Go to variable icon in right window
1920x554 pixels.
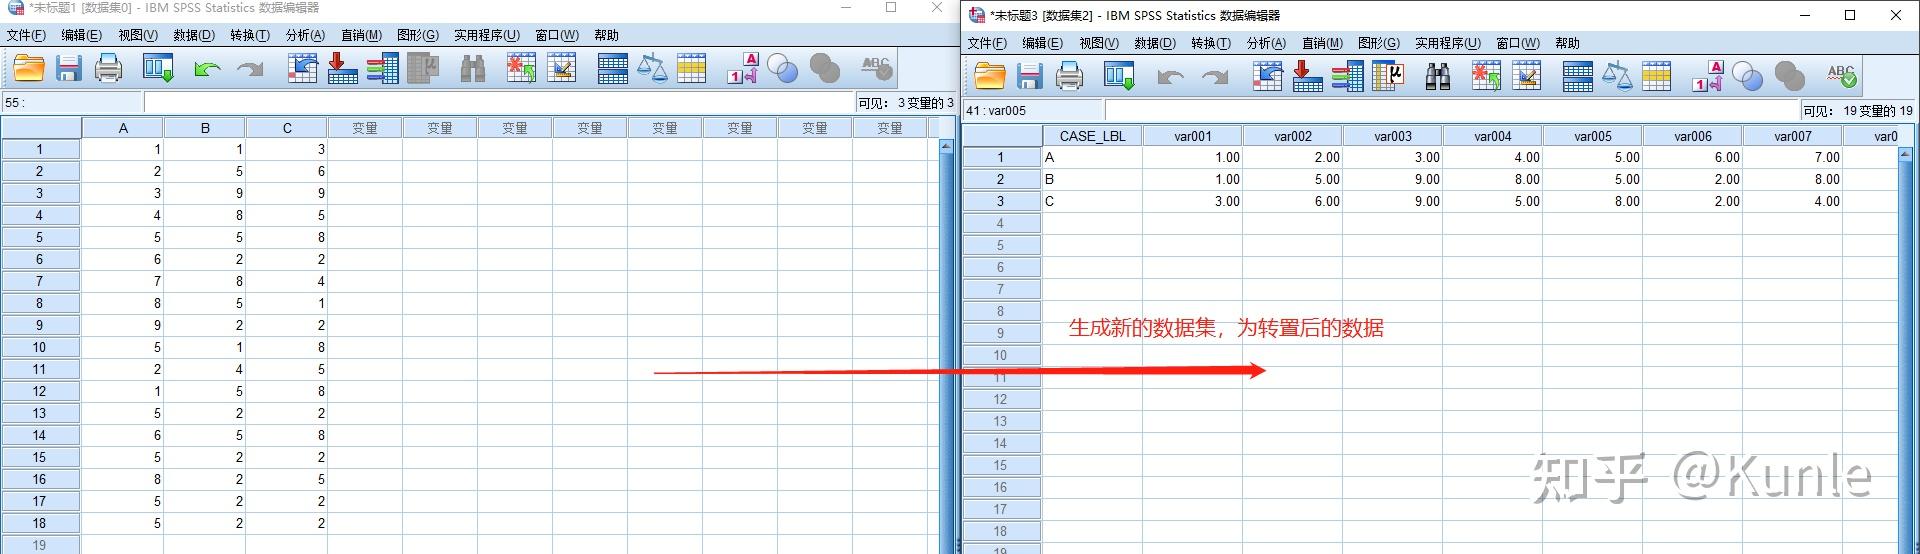tap(1307, 76)
